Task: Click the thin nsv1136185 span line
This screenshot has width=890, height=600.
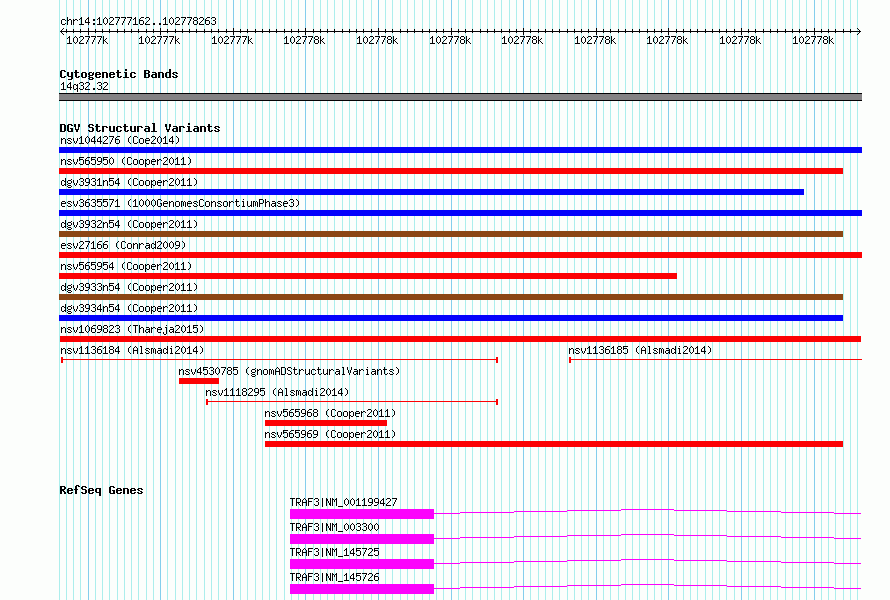Action: point(715,360)
